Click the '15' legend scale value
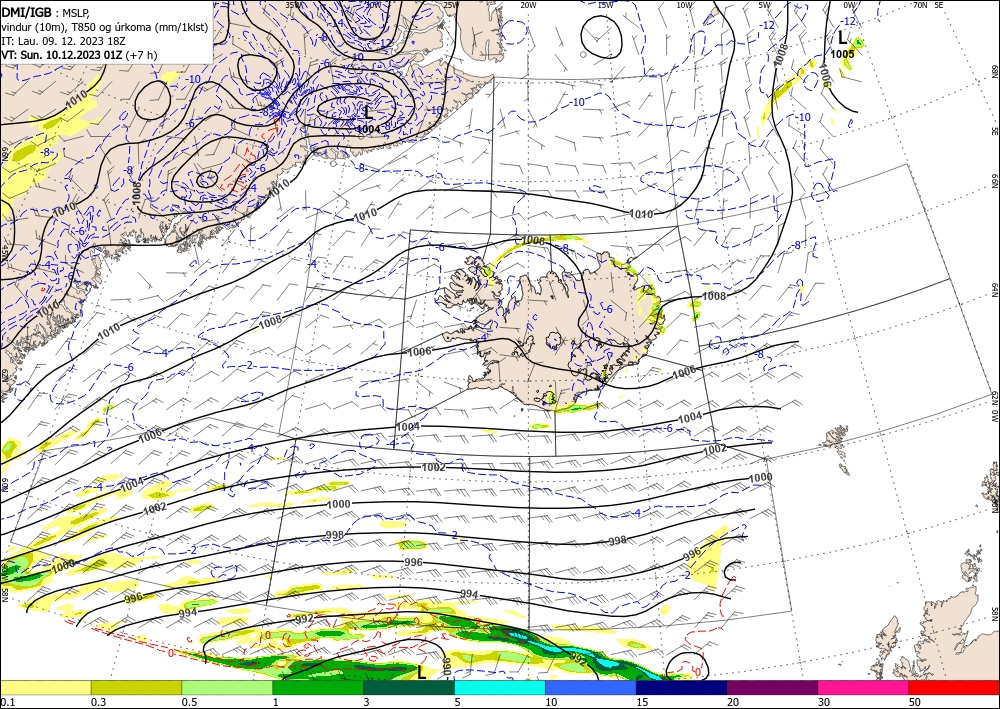 (642, 702)
